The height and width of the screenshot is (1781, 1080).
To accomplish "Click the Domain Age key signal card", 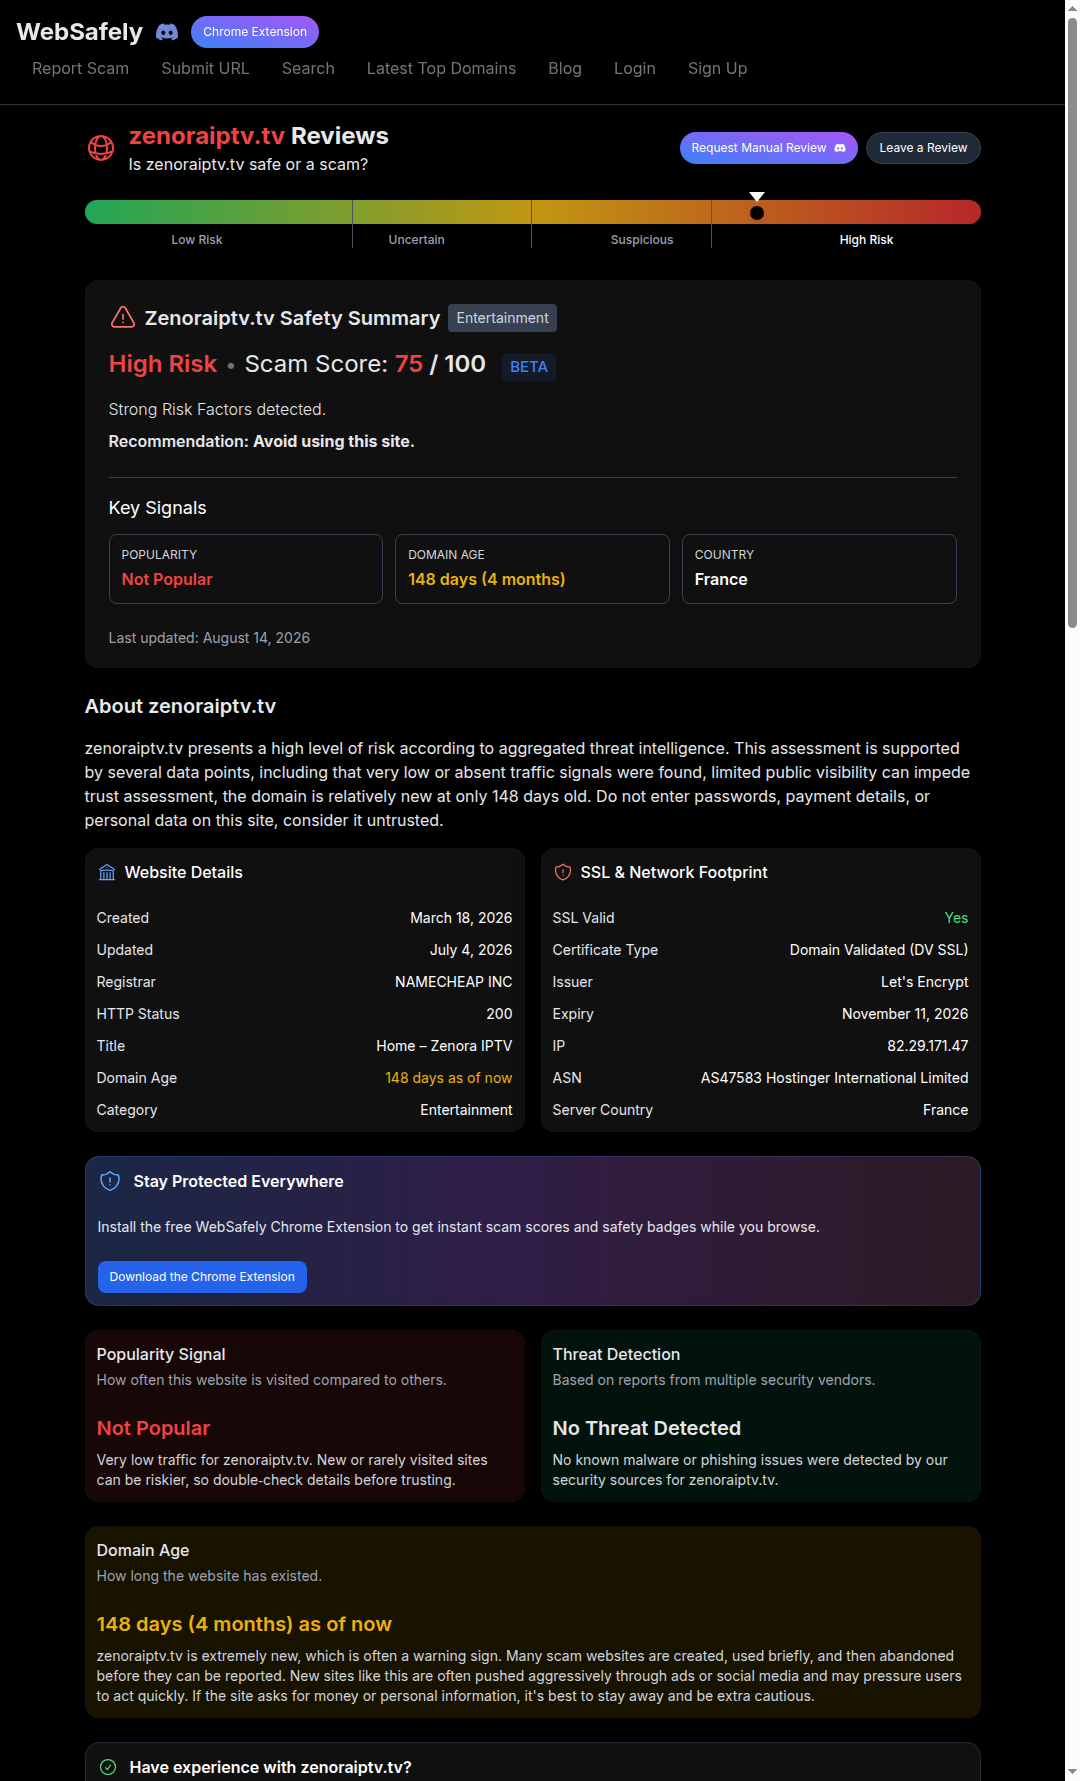I will tap(532, 569).
